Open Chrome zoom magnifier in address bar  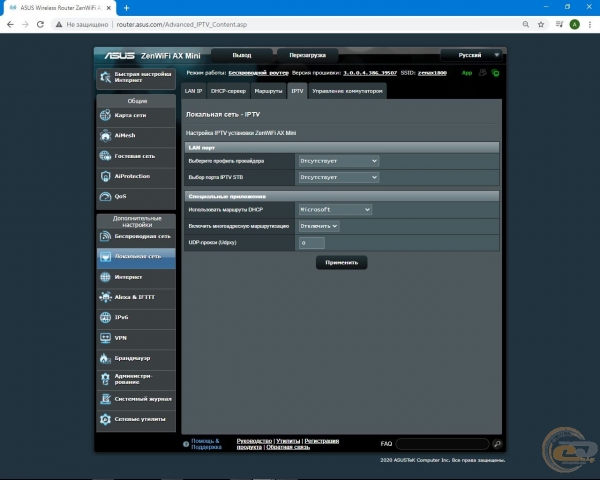click(x=526, y=24)
